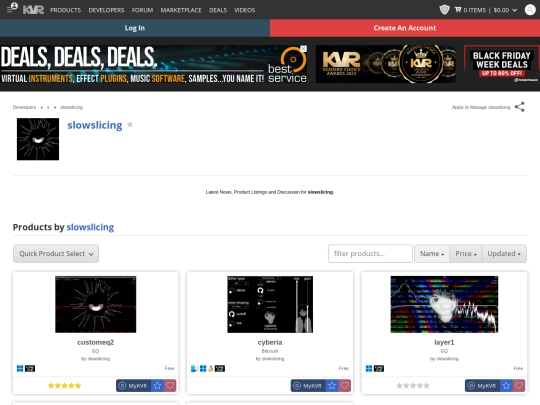Click slowslicing link in Products by heading

[x=90, y=227]
